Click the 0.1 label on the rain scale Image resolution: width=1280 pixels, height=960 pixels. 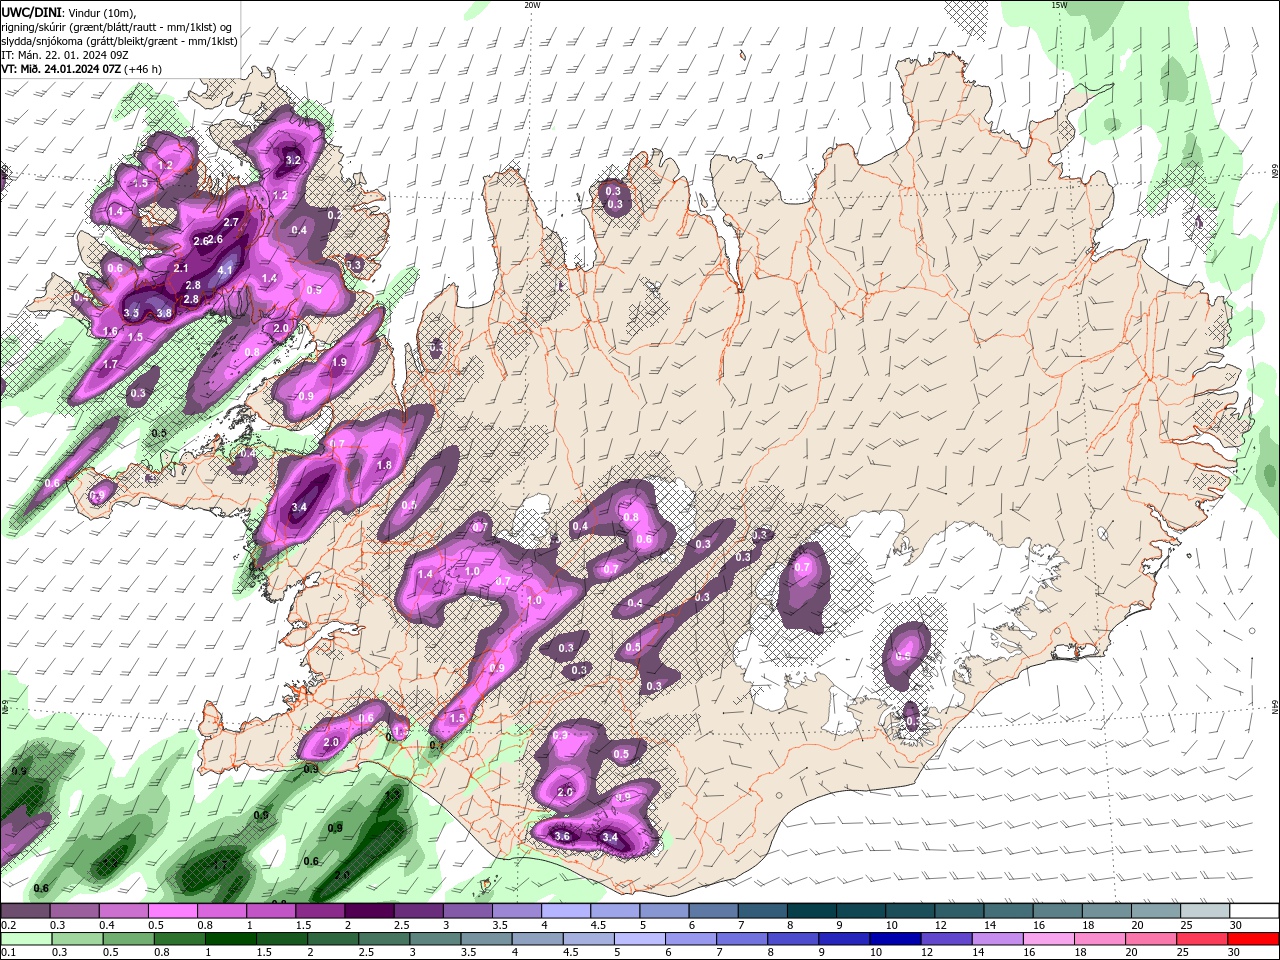pyautogui.click(x=8, y=953)
